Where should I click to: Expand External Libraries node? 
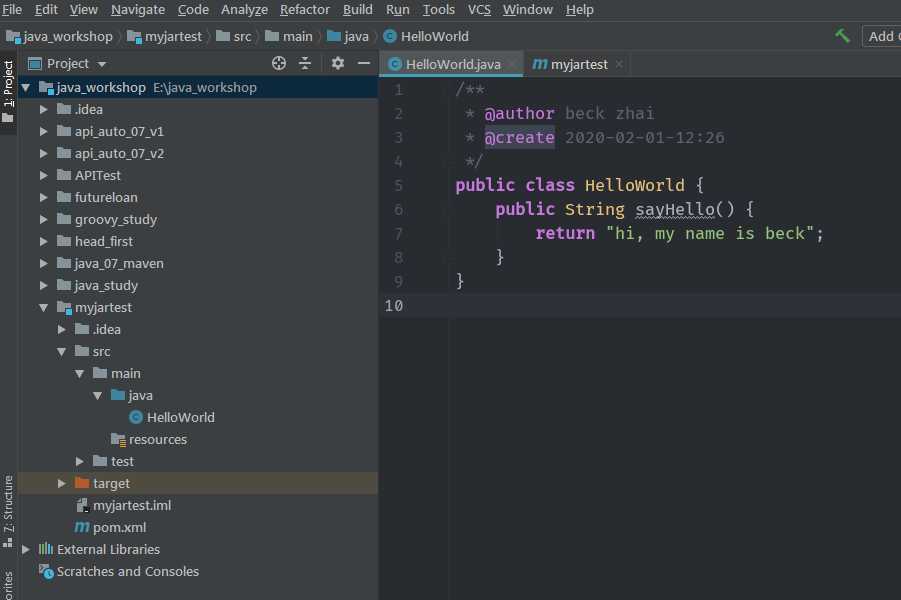pos(26,549)
